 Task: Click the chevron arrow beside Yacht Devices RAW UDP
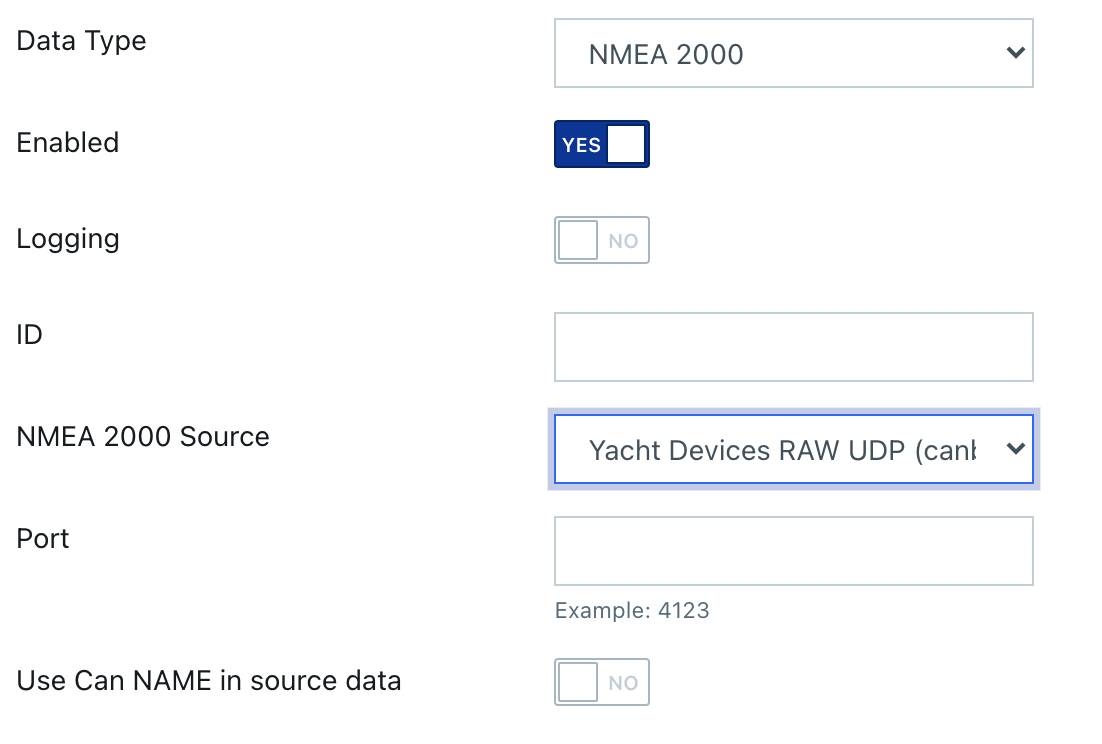[x=1016, y=448]
